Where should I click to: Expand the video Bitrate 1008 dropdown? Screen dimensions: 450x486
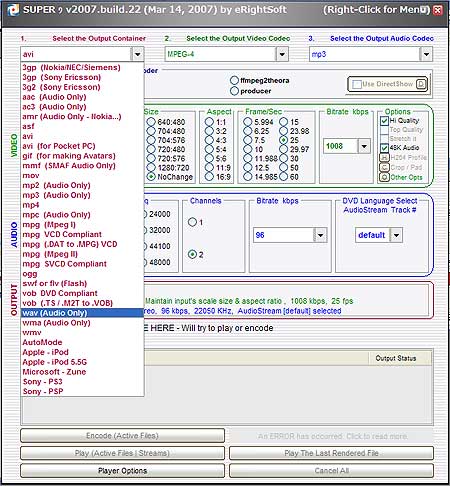364,146
